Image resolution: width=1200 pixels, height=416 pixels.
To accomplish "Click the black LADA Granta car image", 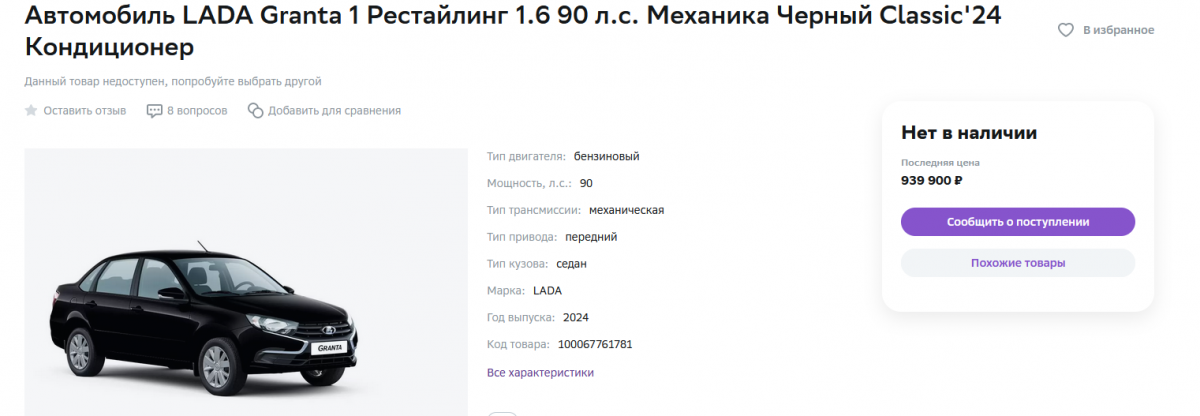I will click(x=205, y=310).
